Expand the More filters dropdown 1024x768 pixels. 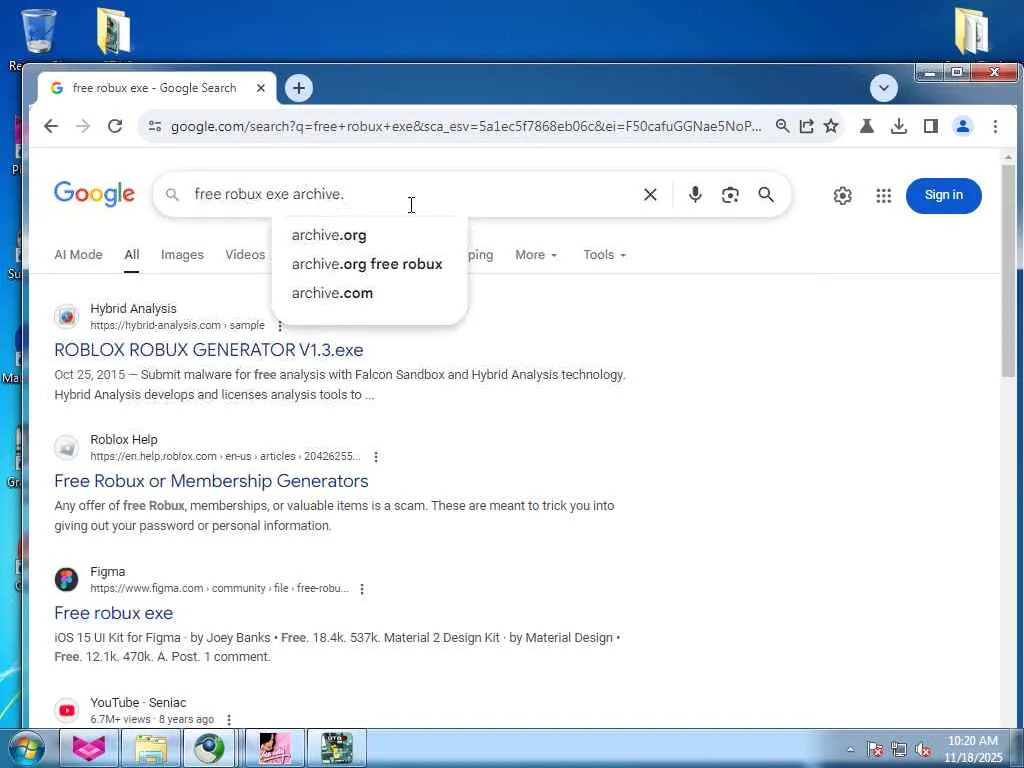click(536, 255)
